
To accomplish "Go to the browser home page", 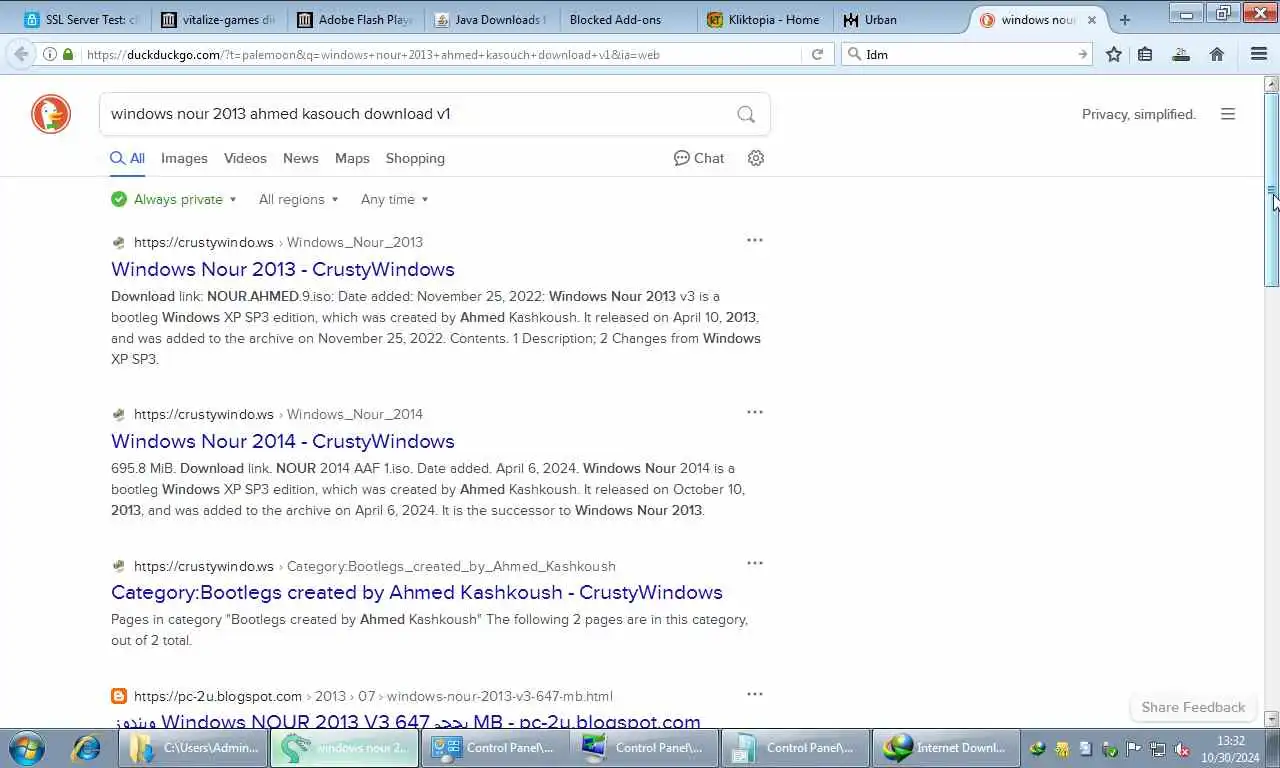I will 1217,54.
